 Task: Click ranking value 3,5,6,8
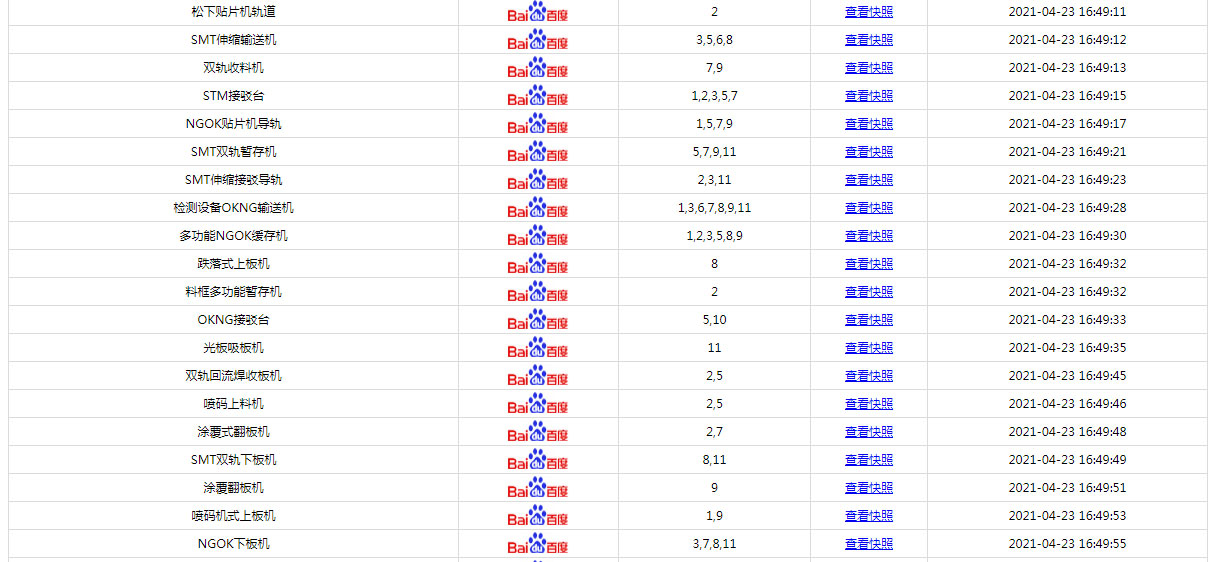tap(714, 40)
